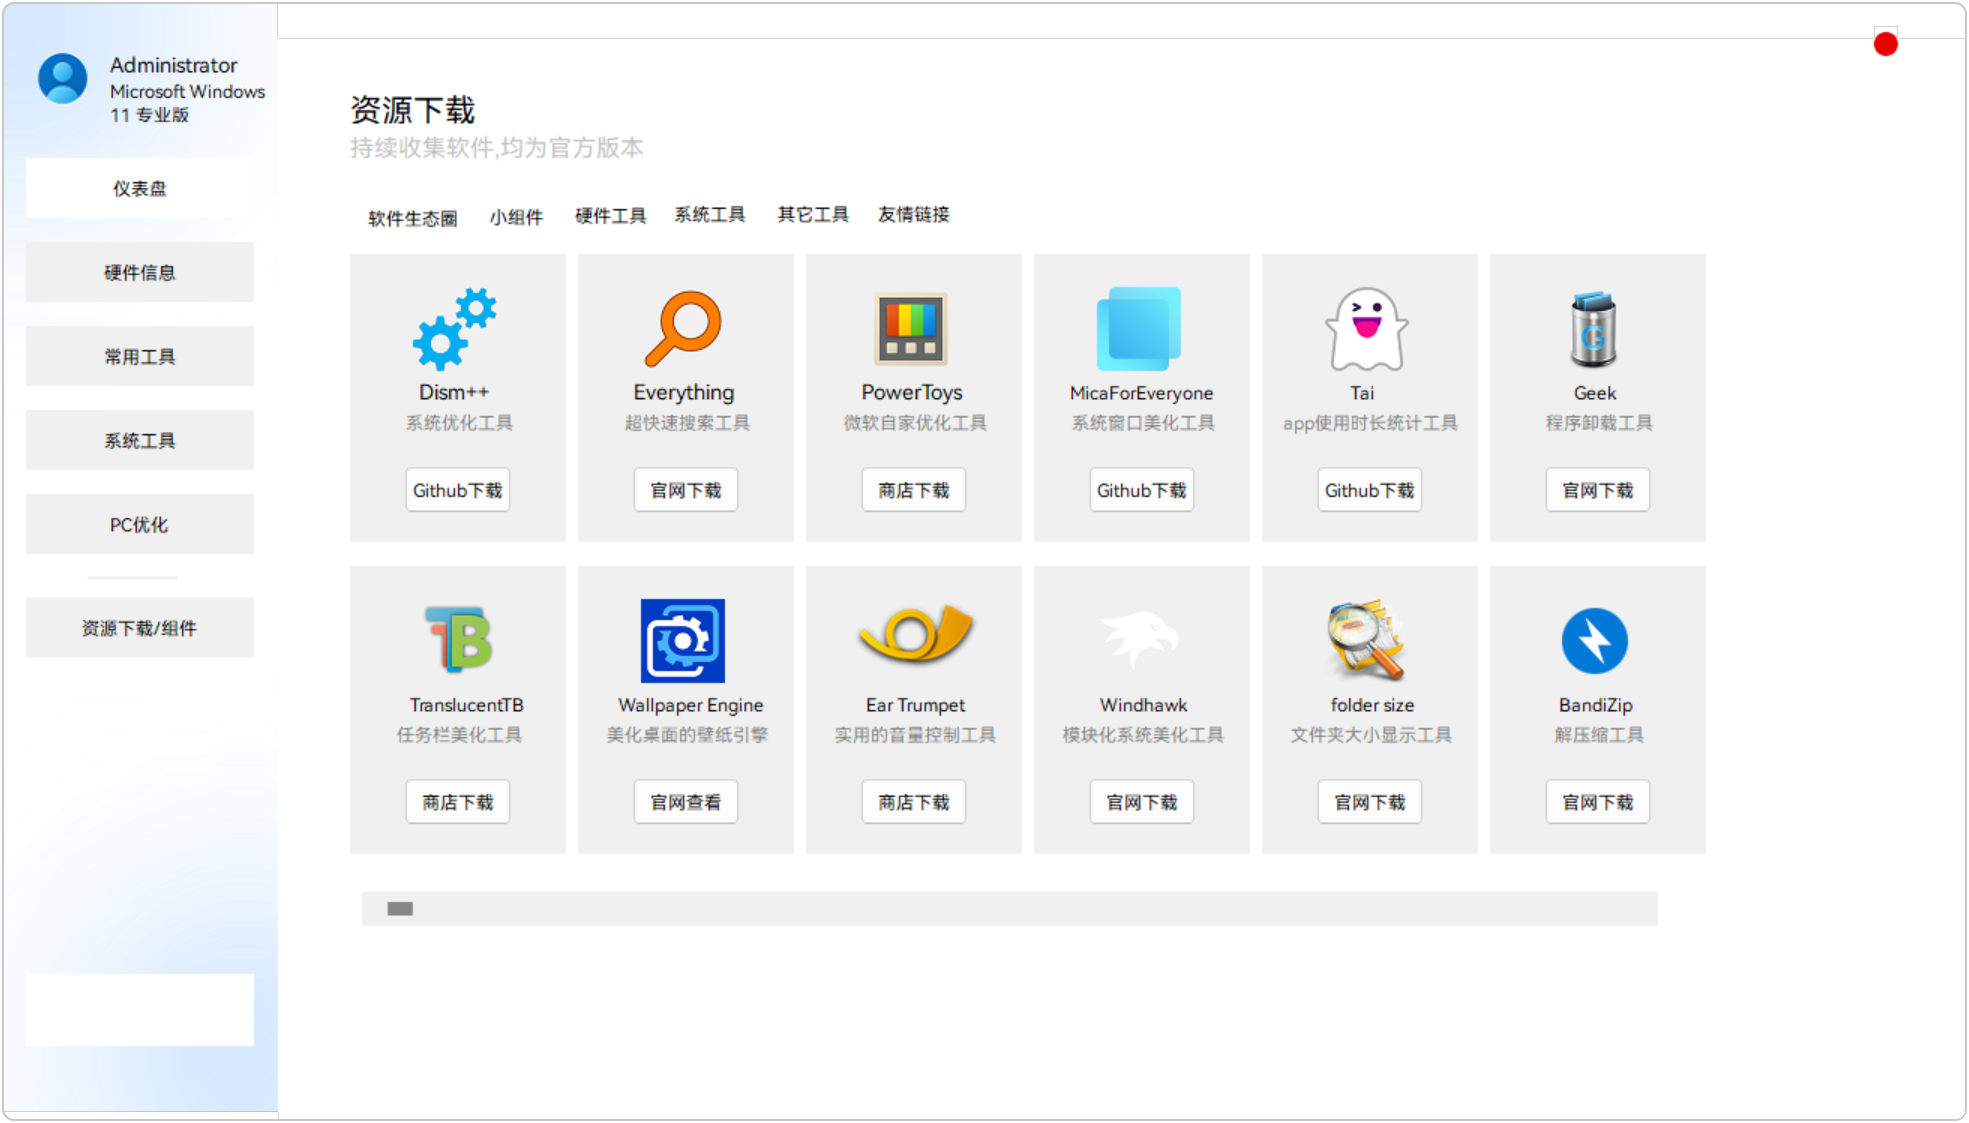Click the red dot at window top right

tap(1886, 44)
